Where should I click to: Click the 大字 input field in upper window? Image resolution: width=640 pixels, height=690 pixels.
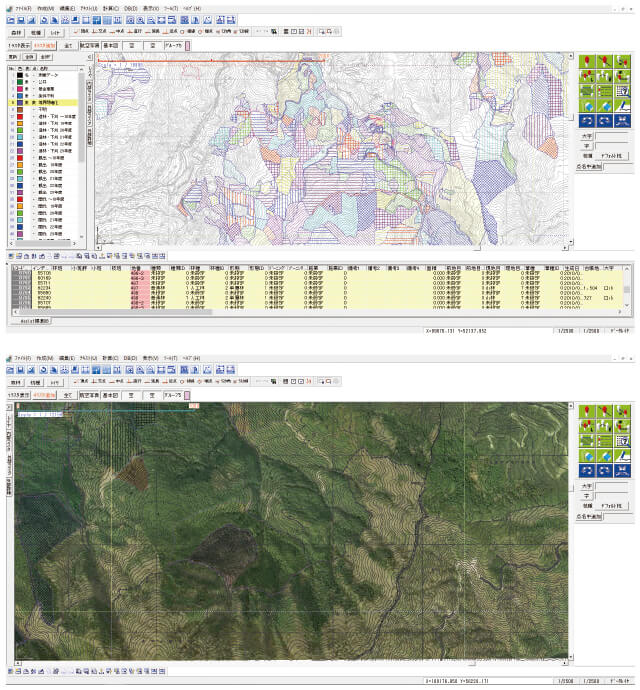click(x=609, y=136)
